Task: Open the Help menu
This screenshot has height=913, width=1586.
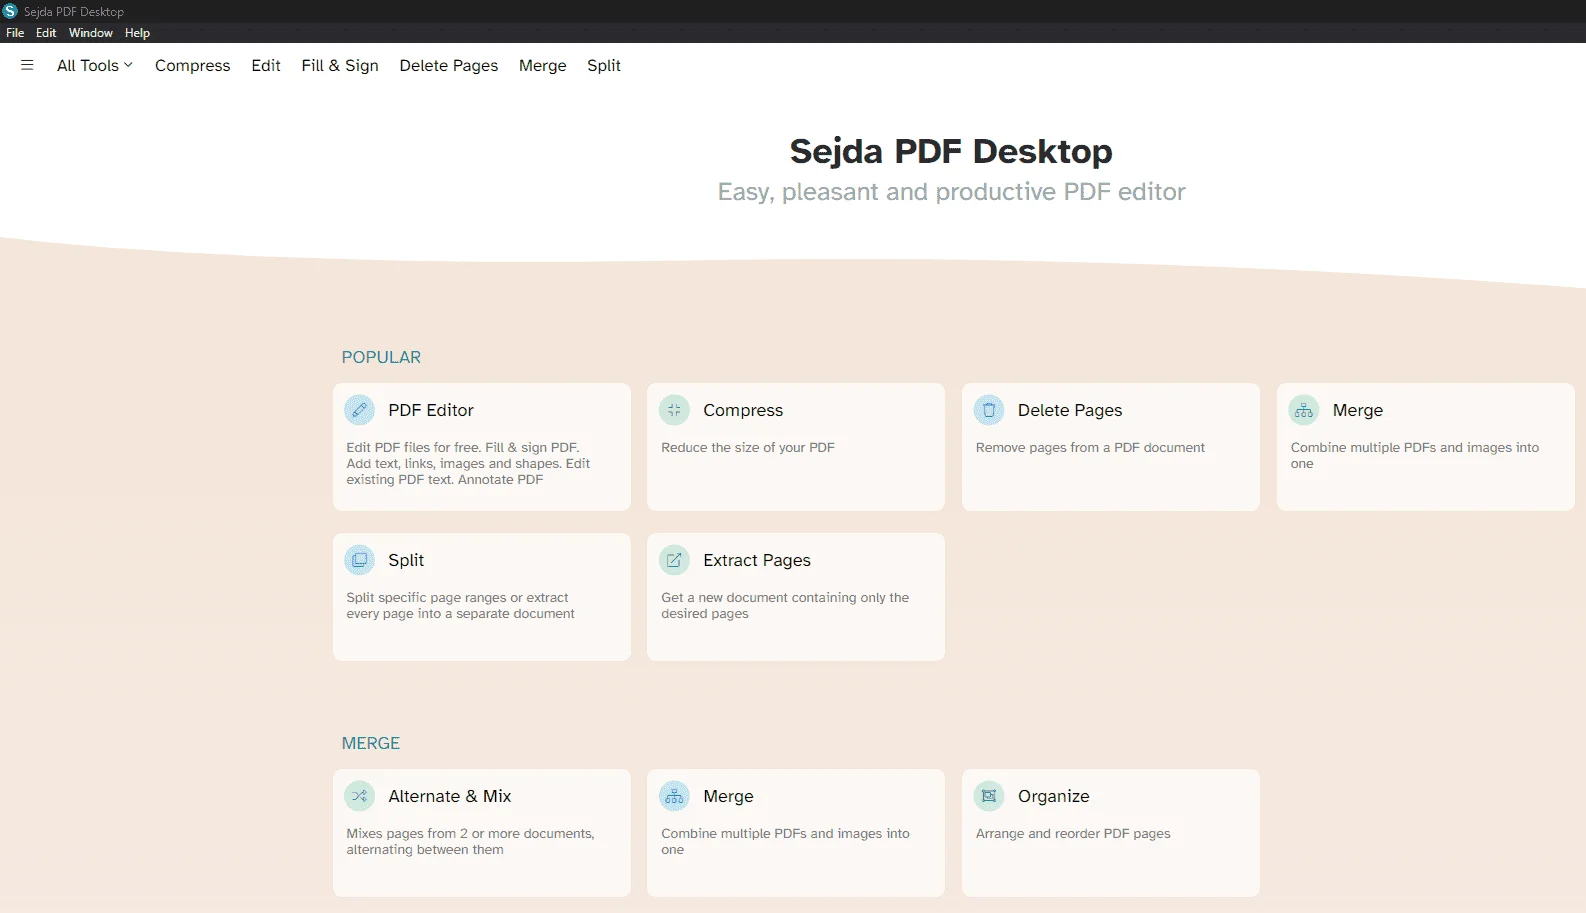Action: coord(137,33)
